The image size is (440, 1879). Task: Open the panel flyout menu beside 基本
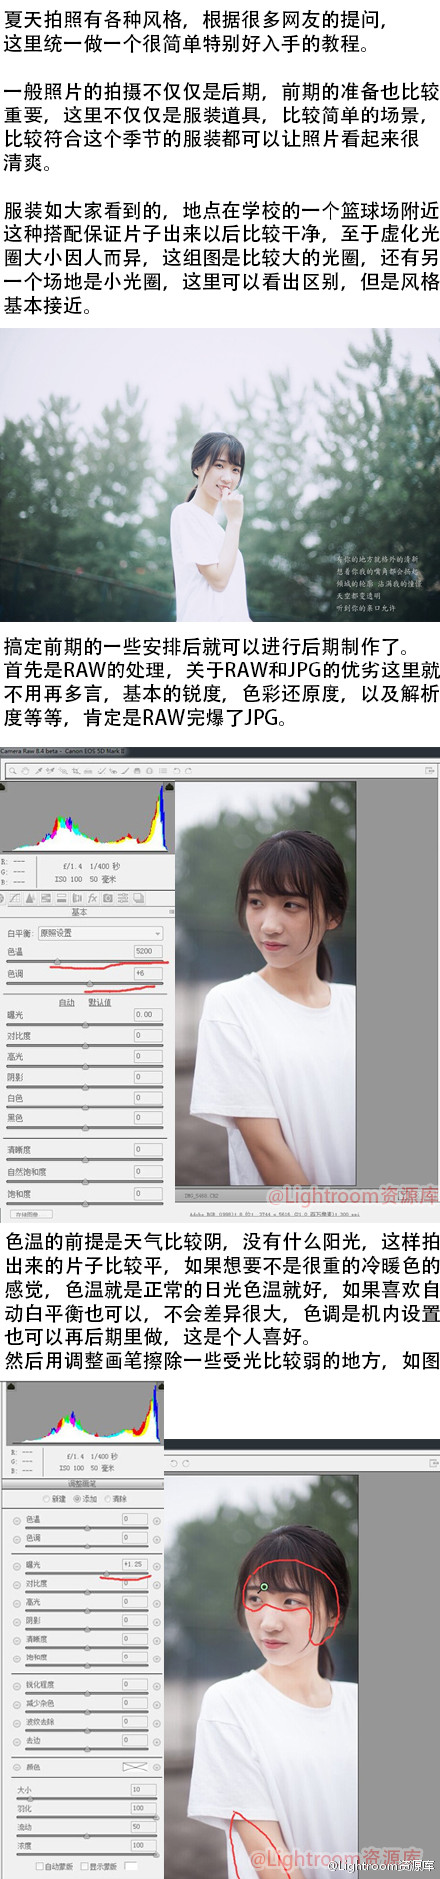point(172,911)
